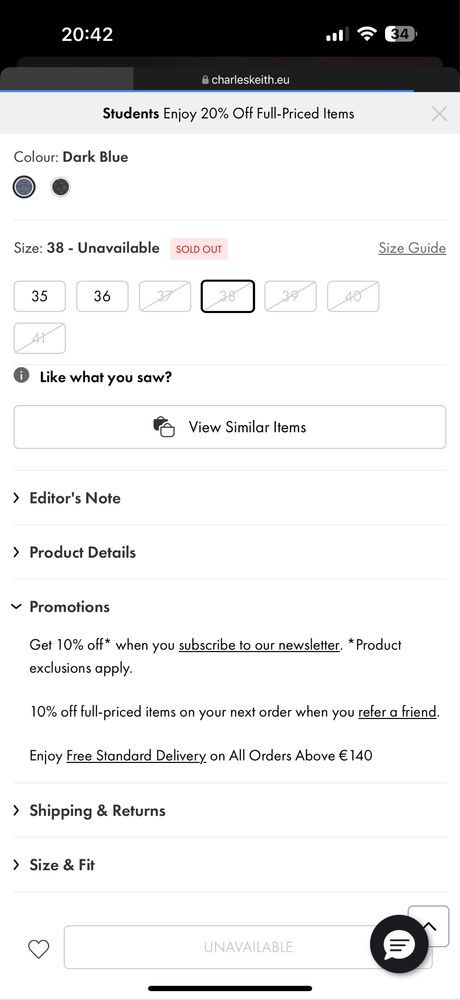The image size is (460, 1000).
Task: Tap the info icon beside Like what you saw
Action: tap(22, 376)
